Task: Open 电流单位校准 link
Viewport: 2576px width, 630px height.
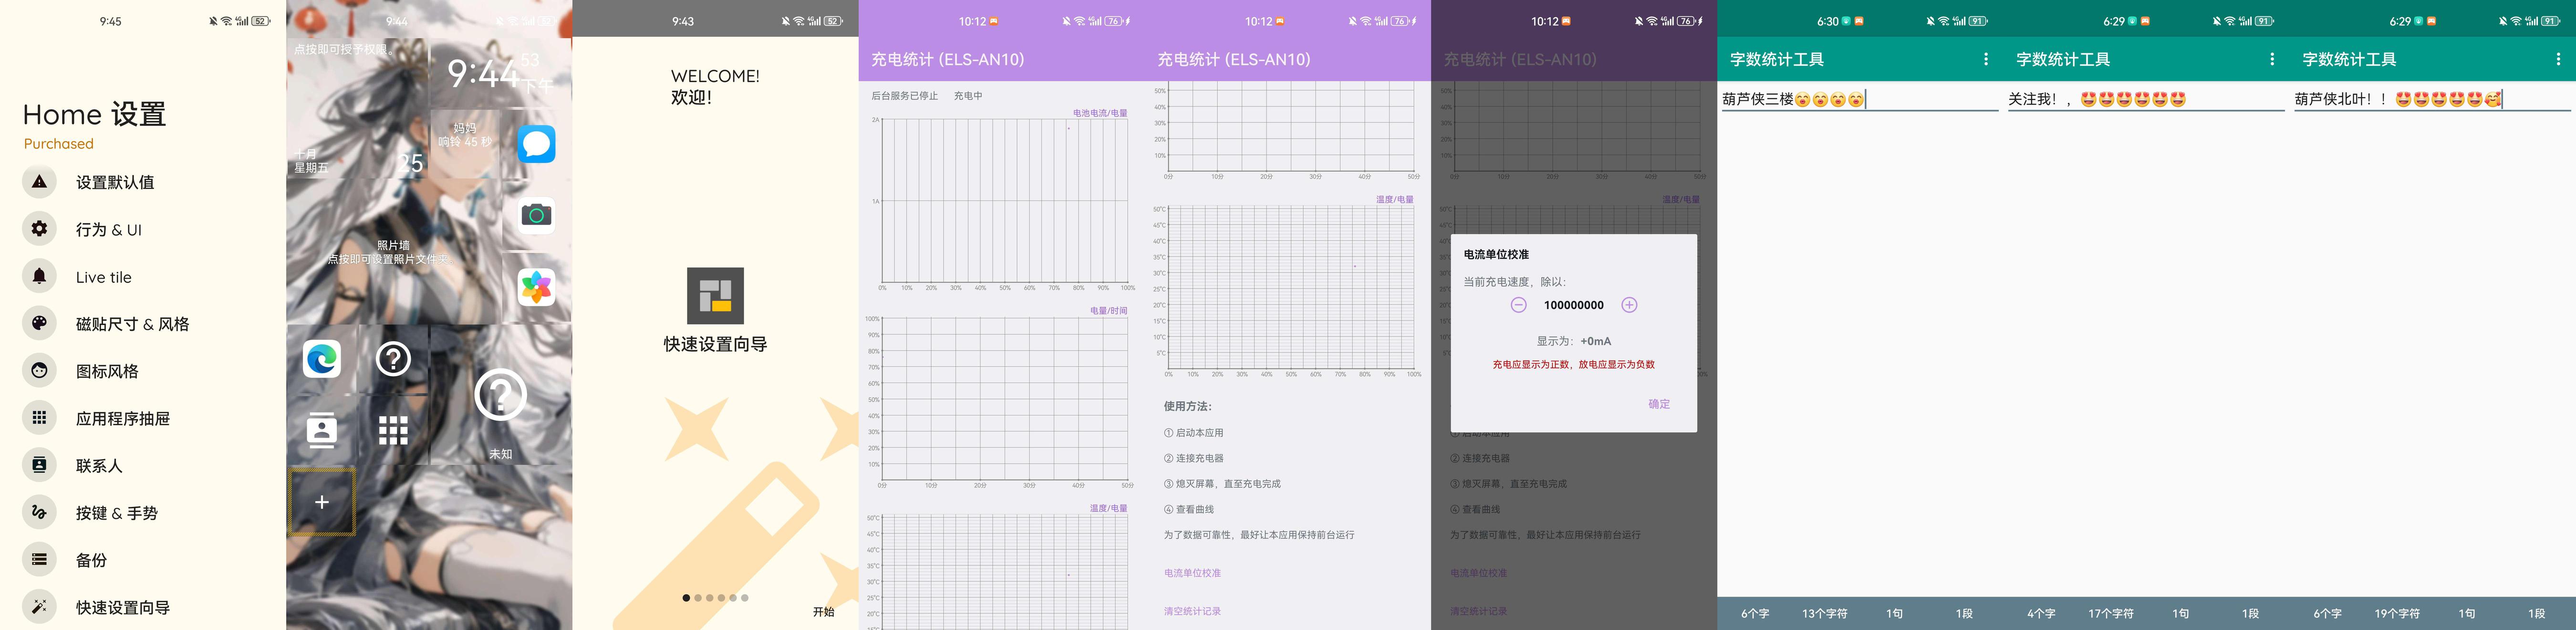Action: click(x=1192, y=573)
